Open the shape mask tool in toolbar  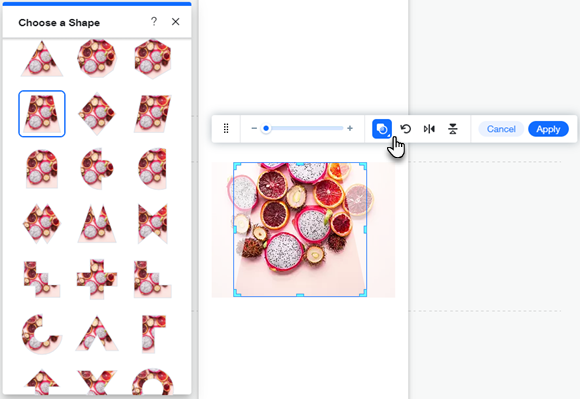click(x=382, y=129)
